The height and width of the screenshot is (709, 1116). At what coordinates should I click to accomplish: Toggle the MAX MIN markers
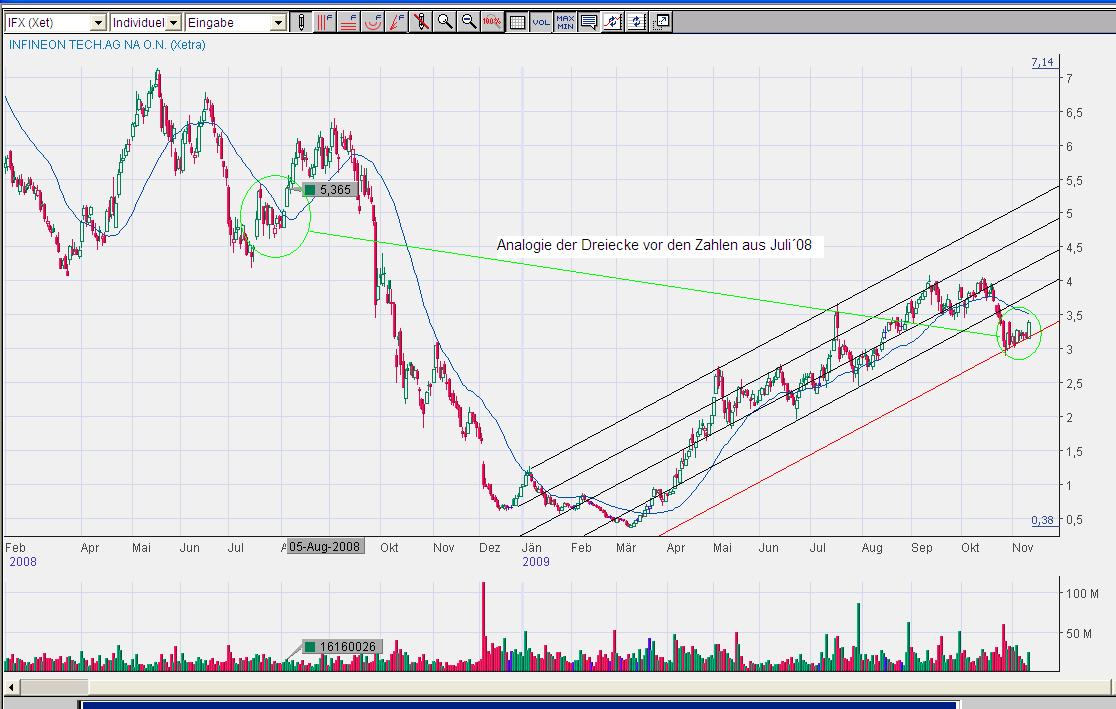tap(565, 22)
